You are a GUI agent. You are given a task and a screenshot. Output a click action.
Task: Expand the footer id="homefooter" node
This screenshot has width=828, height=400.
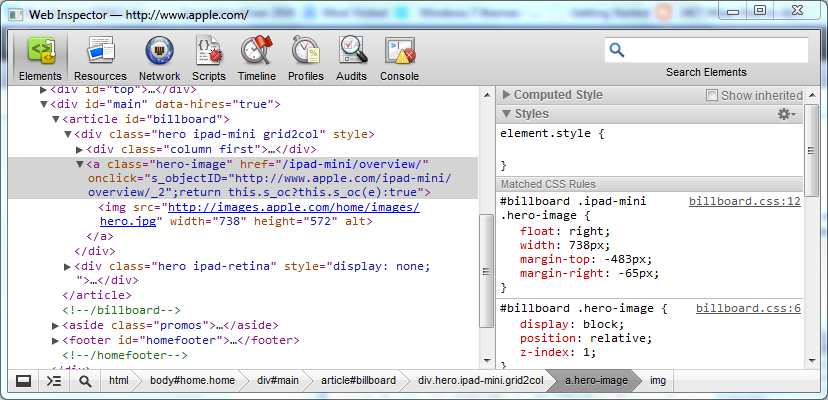pos(55,340)
